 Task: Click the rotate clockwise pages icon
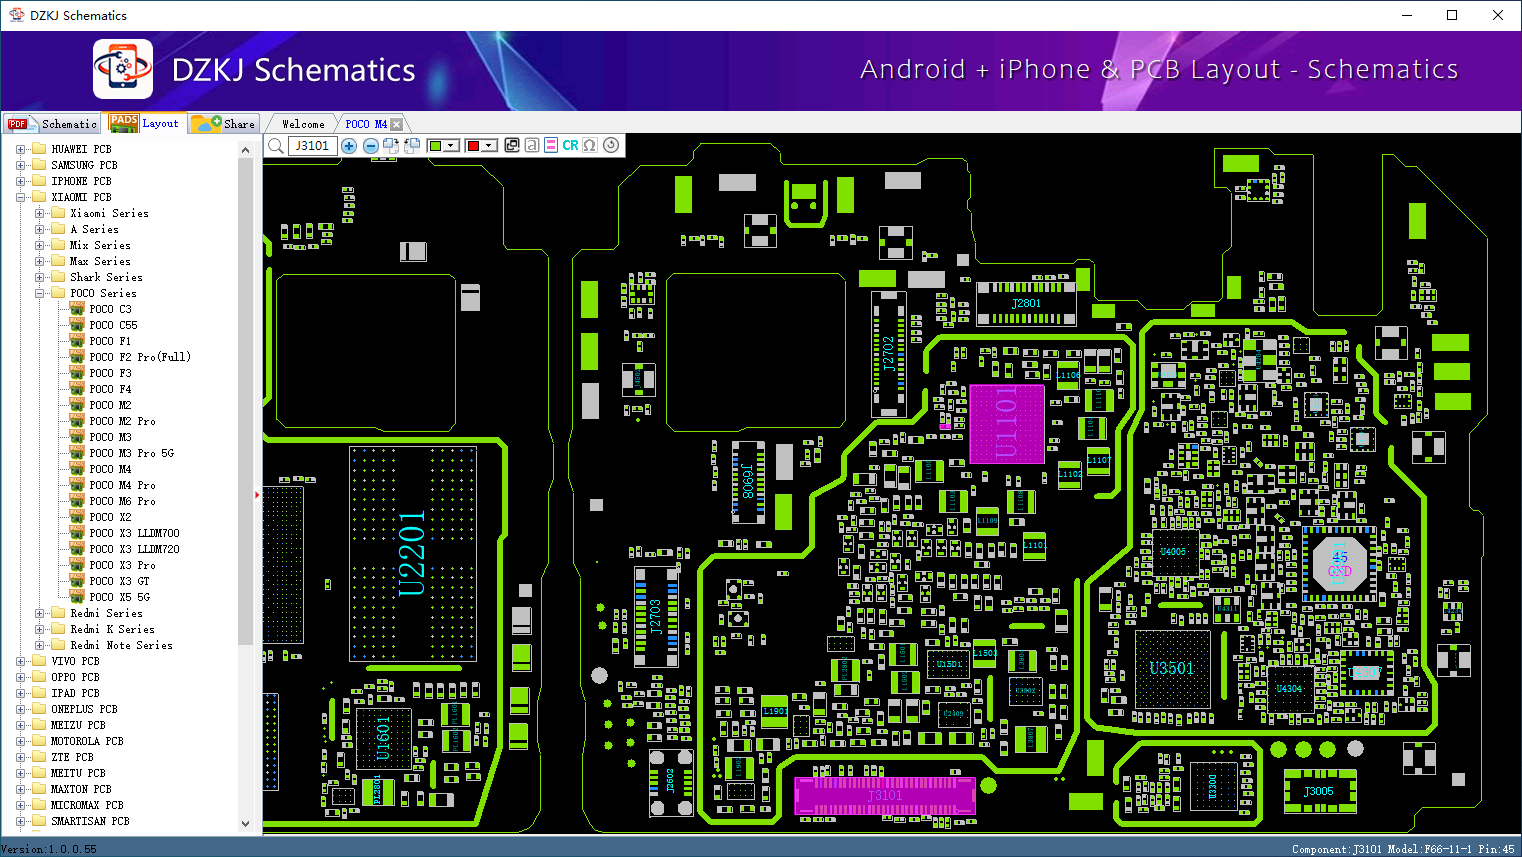[391, 146]
